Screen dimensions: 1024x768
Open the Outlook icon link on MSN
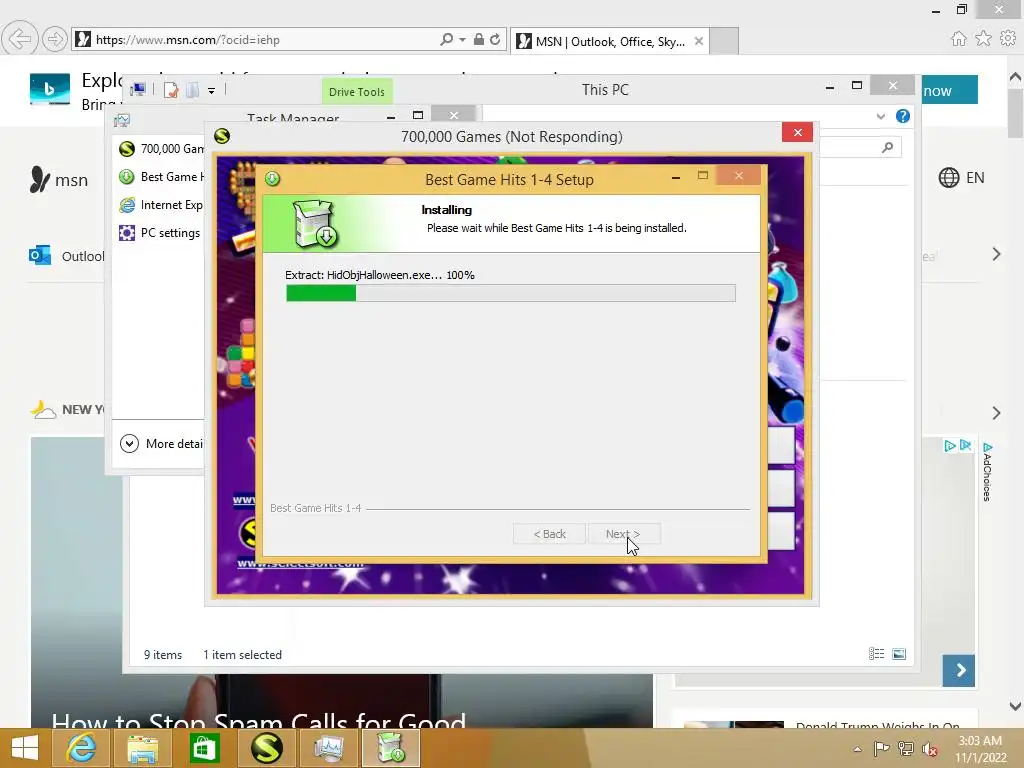(x=40, y=255)
